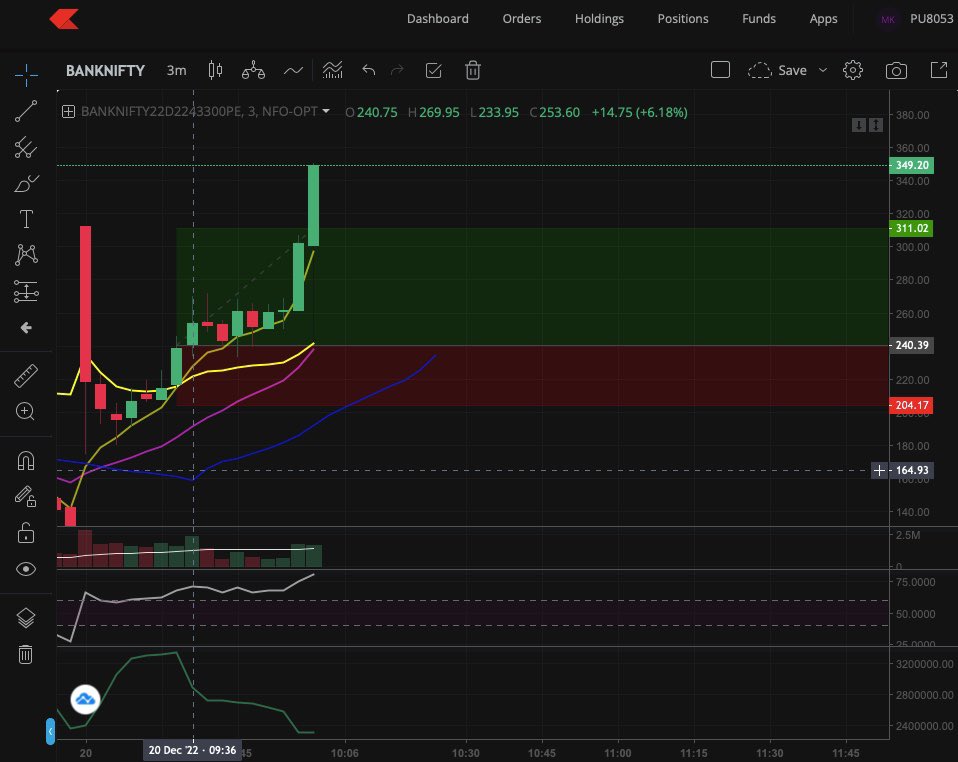Viewport: 958px width, 762px height.
Task: Click the 311.02 target price label
Action: pyautogui.click(x=912, y=229)
